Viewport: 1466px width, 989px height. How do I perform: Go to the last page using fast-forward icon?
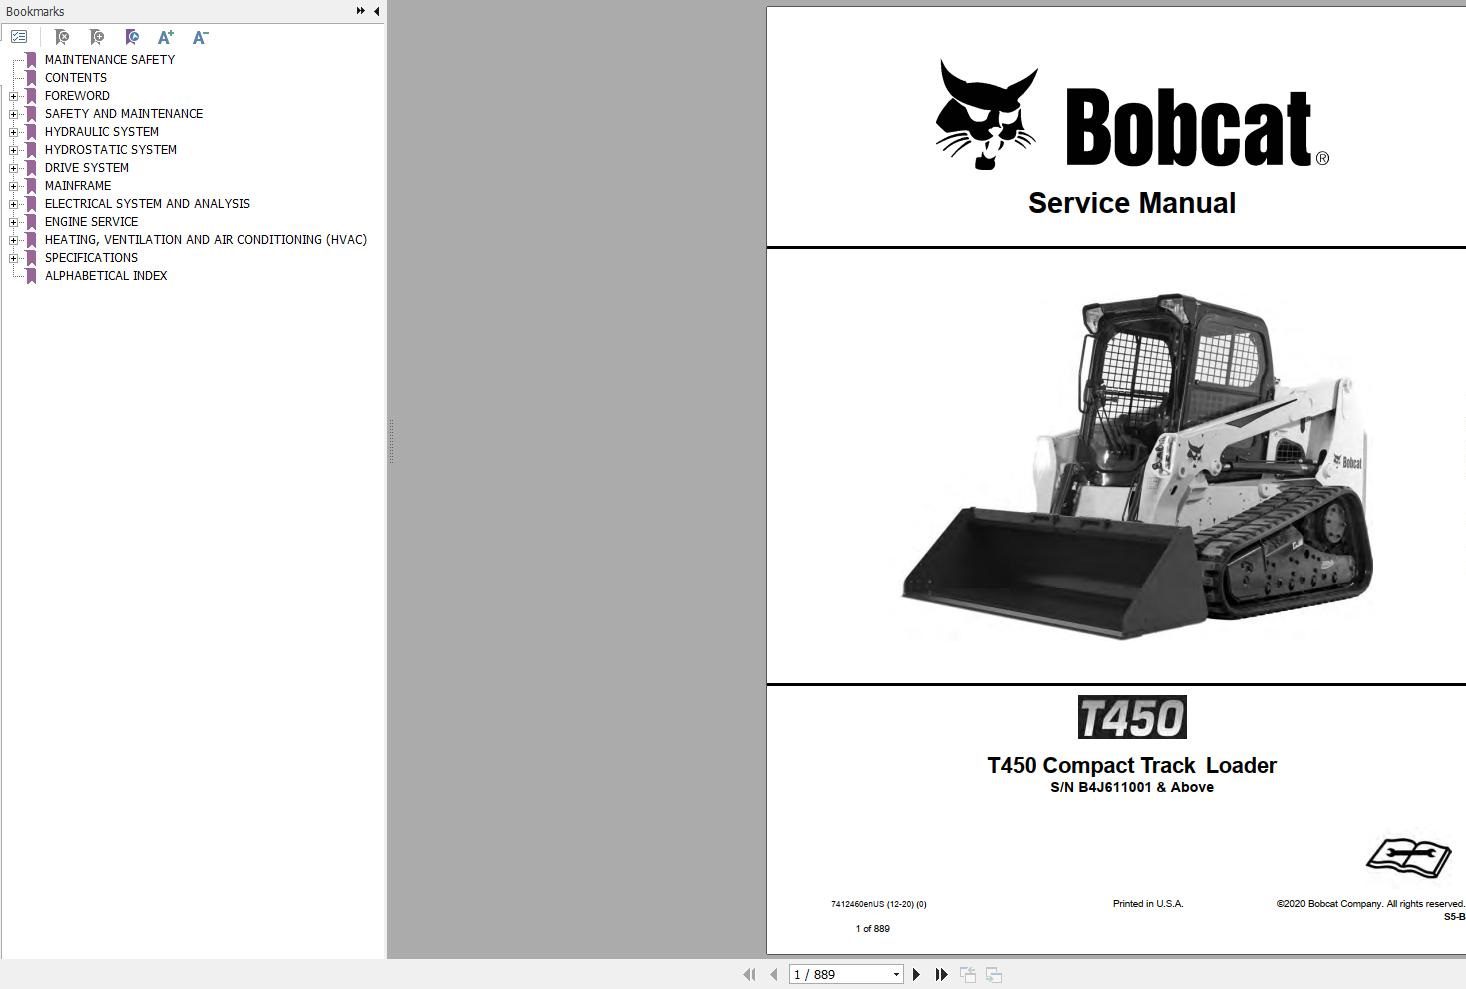(x=941, y=973)
